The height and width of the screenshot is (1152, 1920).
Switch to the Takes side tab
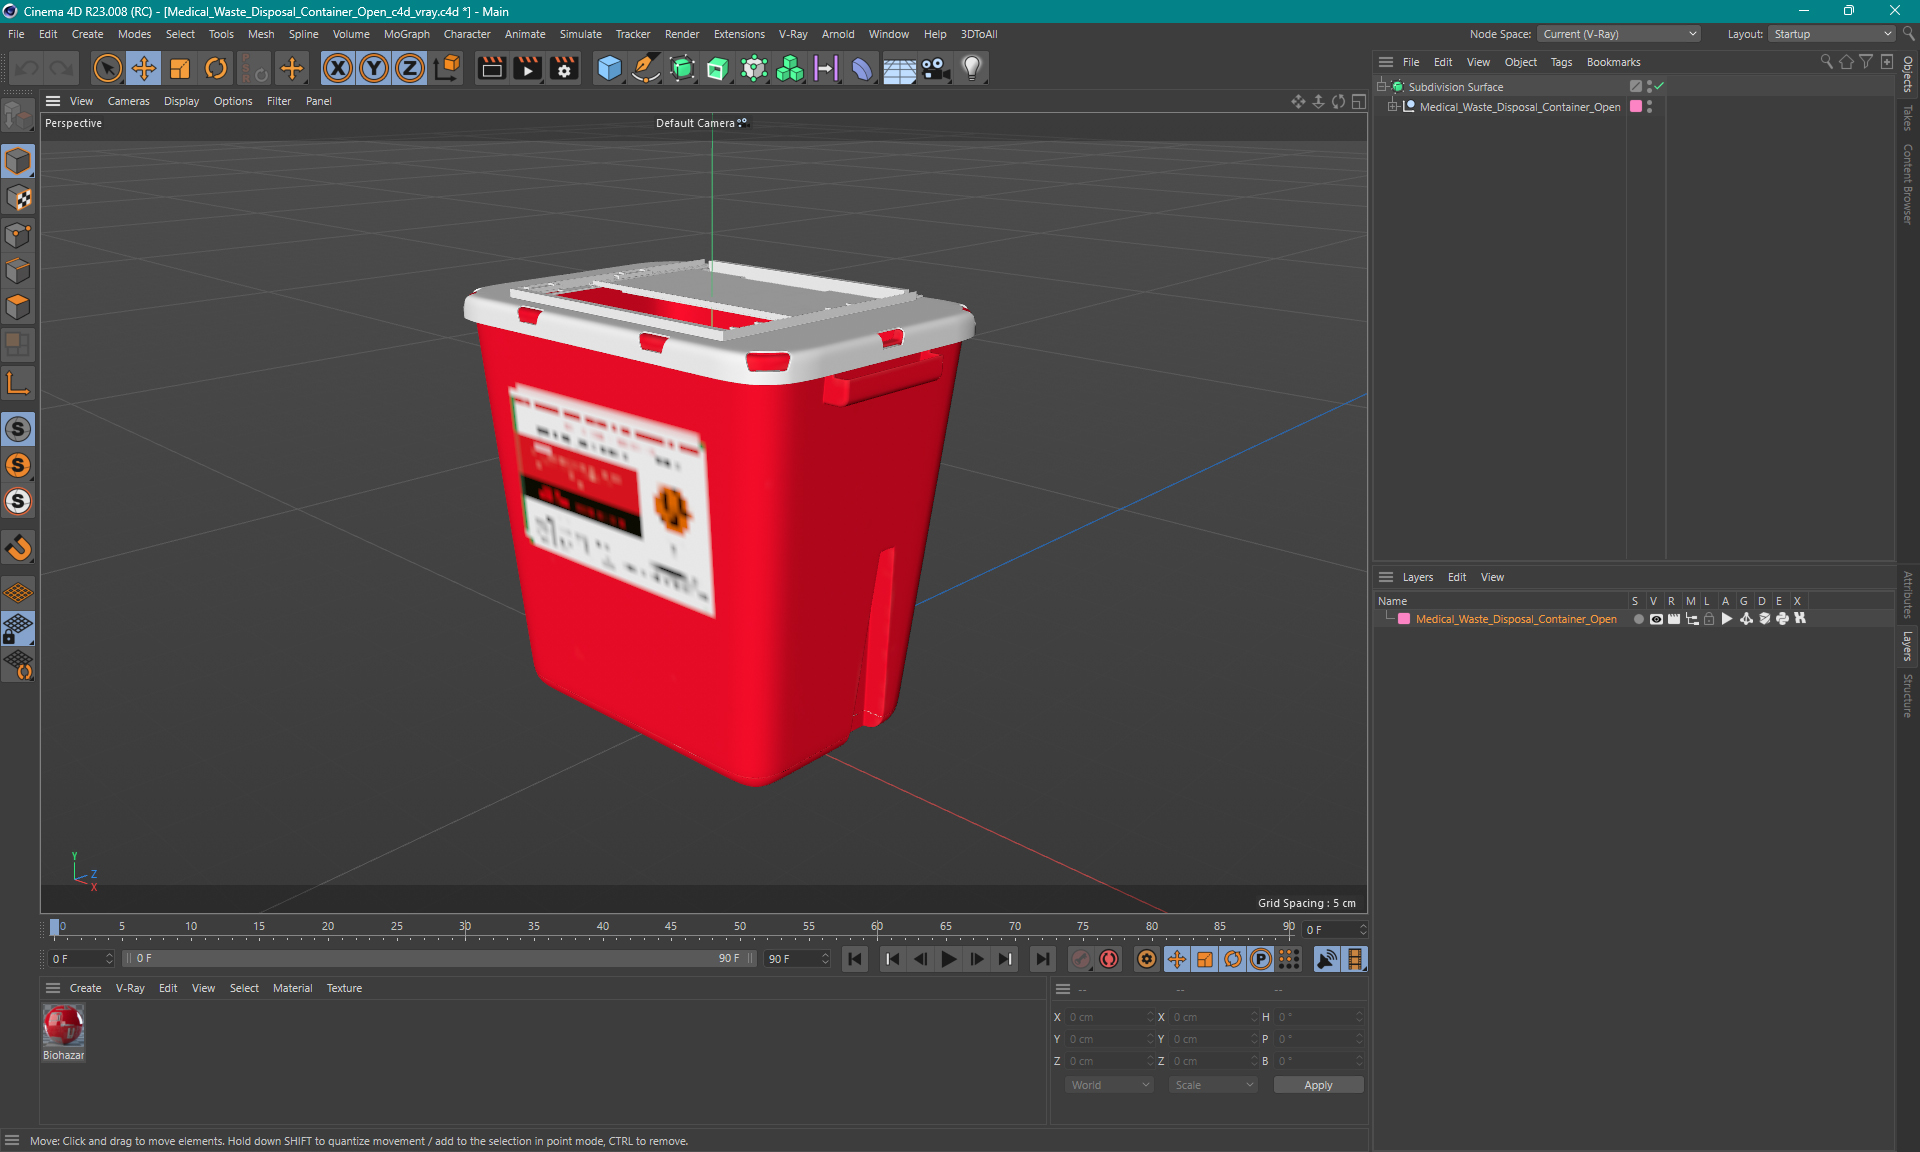click(x=1908, y=118)
